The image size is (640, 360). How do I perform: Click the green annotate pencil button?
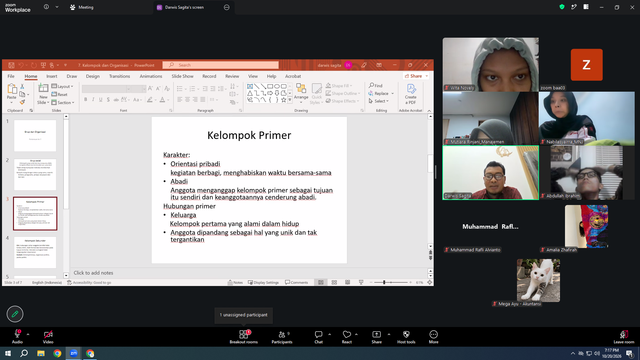point(15,314)
